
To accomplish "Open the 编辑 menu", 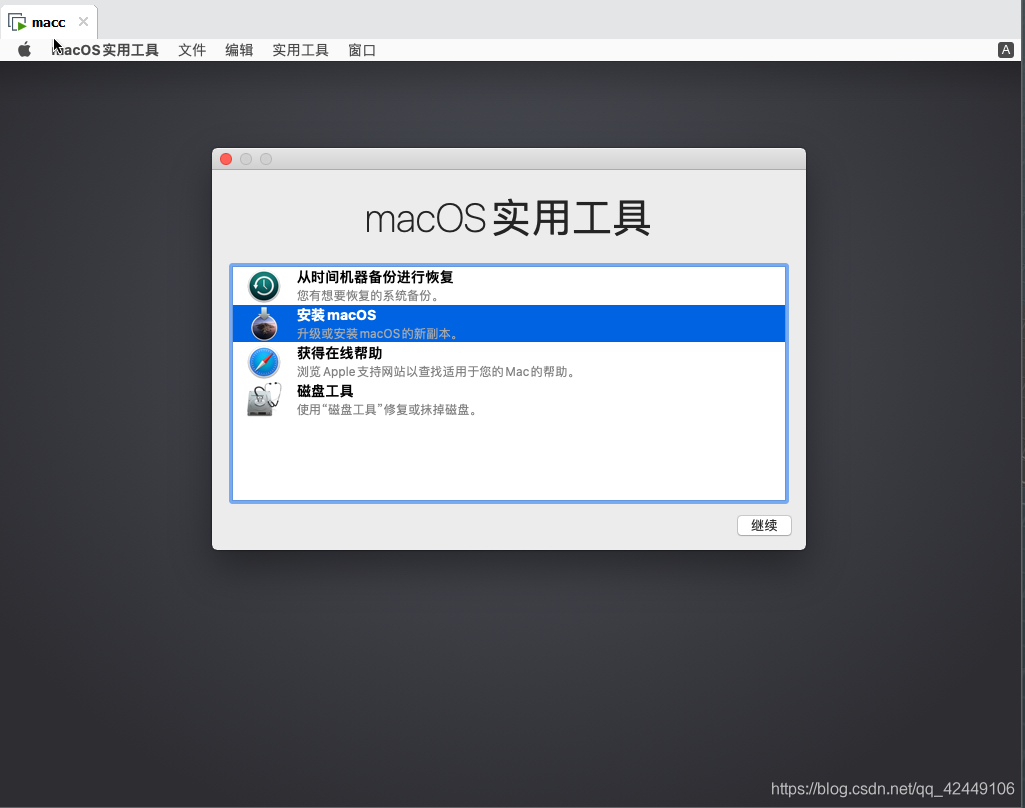I will coord(239,50).
